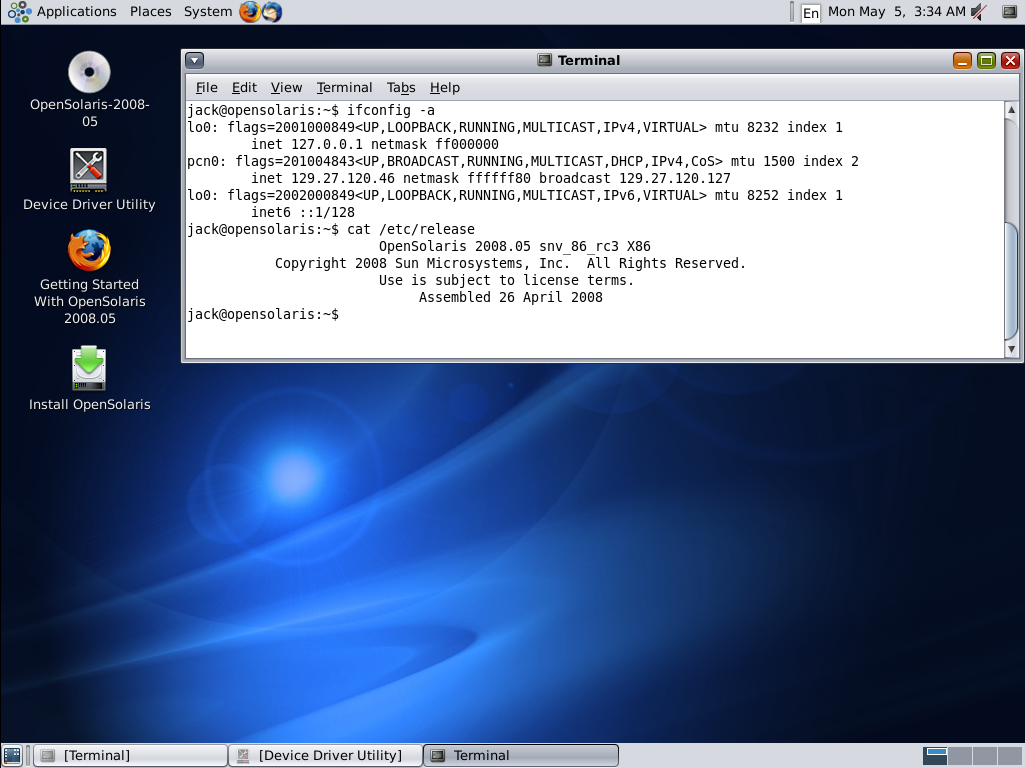This screenshot has width=1025, height=768.
Task: Click the pcn0 interface flags line
Action: coord(523,161)
